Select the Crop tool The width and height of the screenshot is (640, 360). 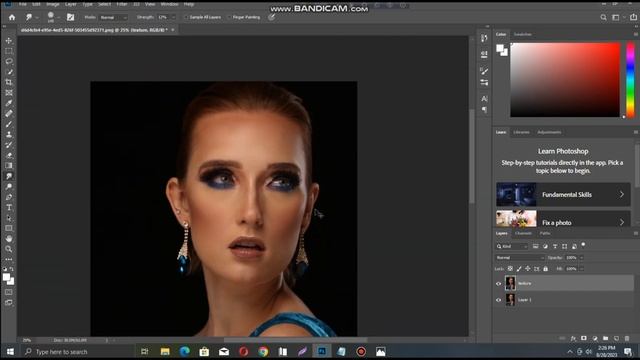point(9,82)
